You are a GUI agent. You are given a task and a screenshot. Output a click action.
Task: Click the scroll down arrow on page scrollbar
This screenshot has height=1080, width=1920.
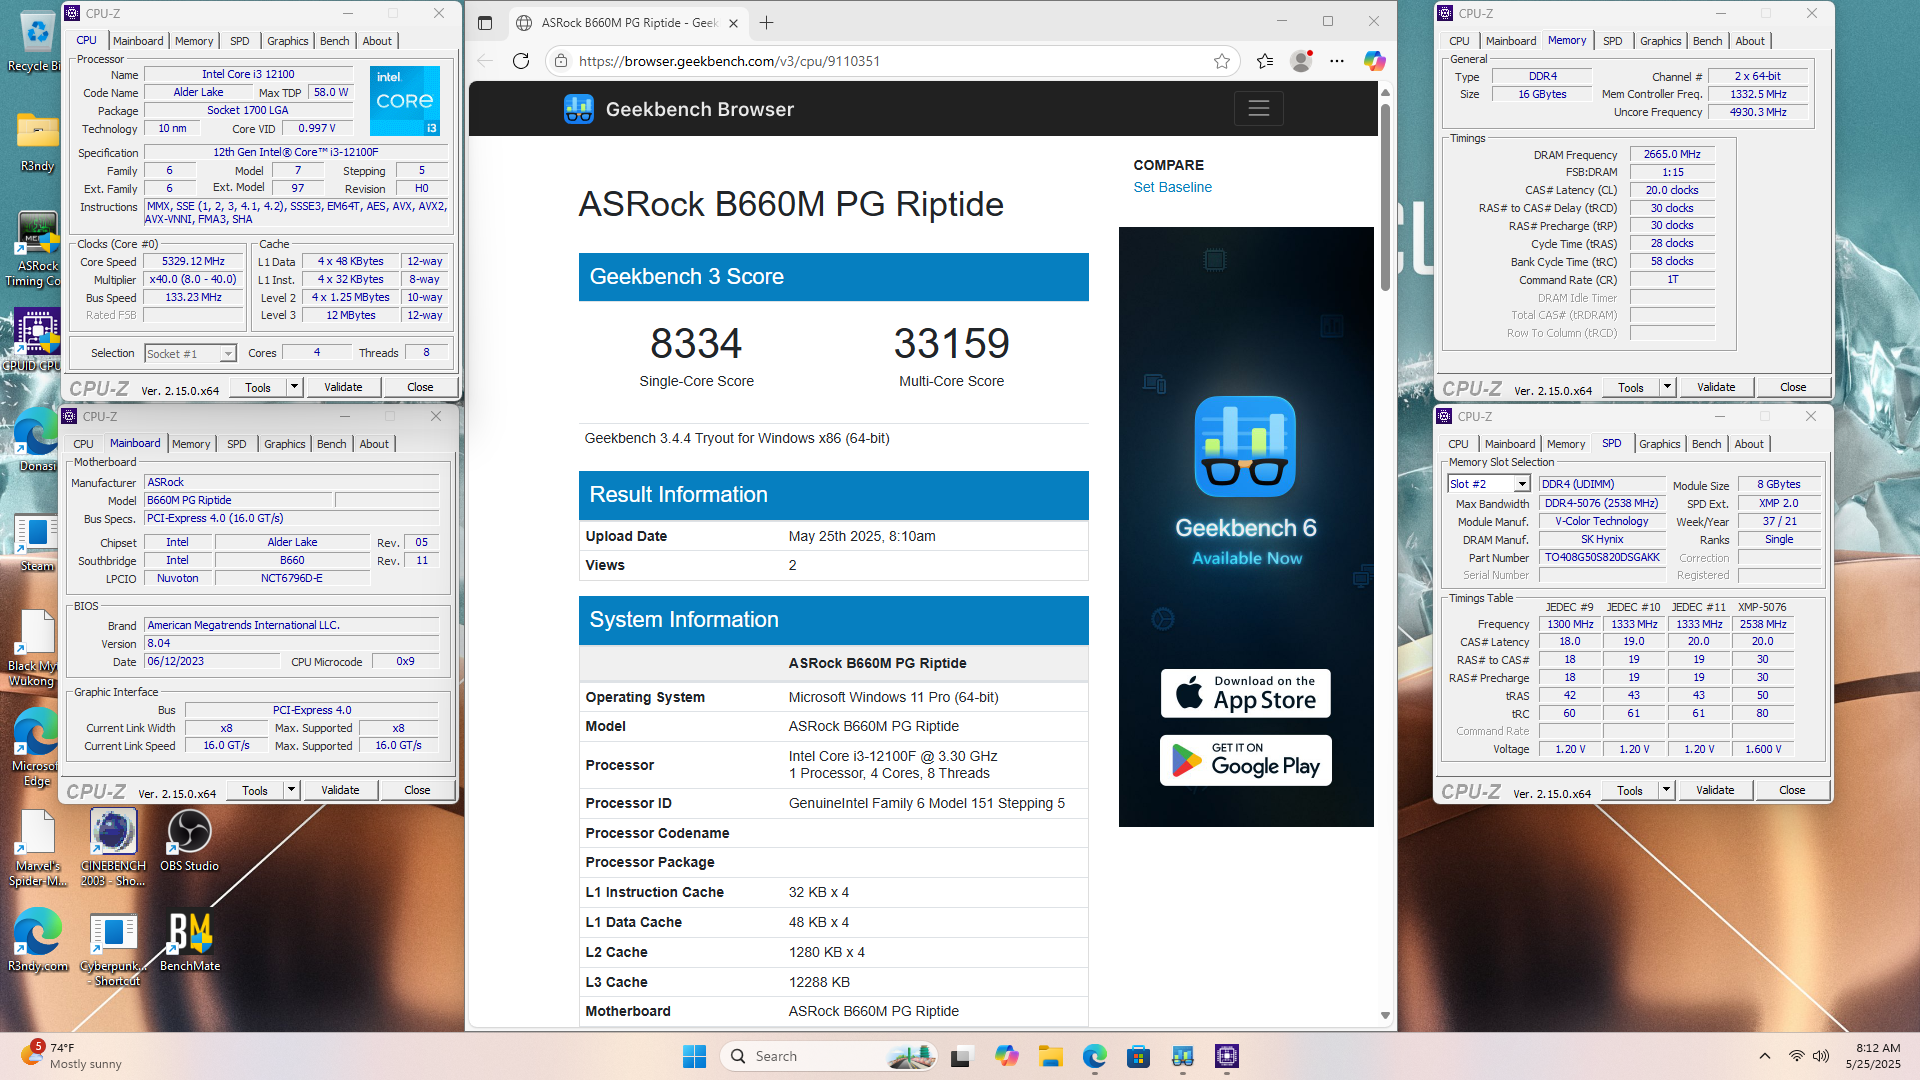click(1385, 1015)
